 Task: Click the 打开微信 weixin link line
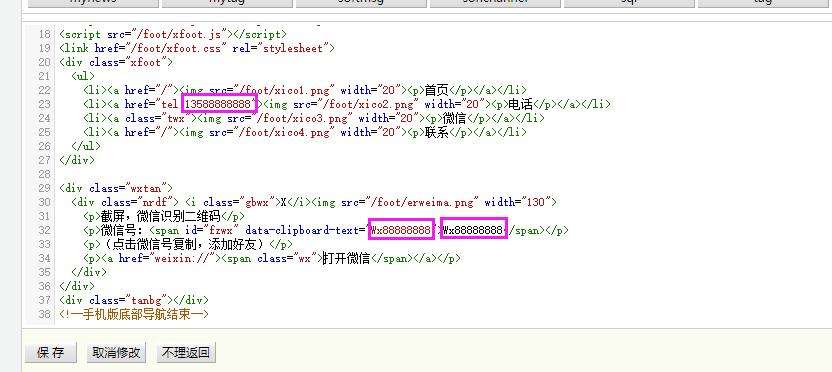point(272,258)
